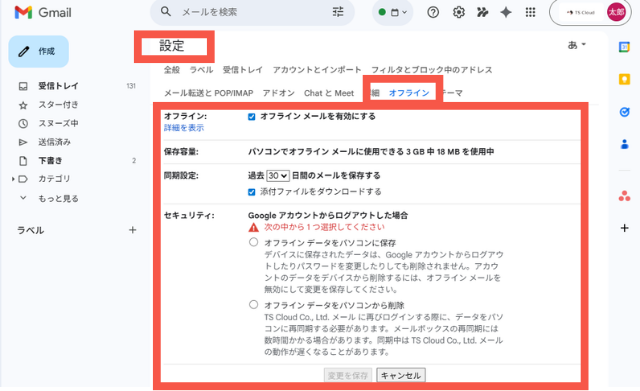The image size is (640, 391).
Task: Click the カテゴリ label icon
Action: click(x=23, y=179)
